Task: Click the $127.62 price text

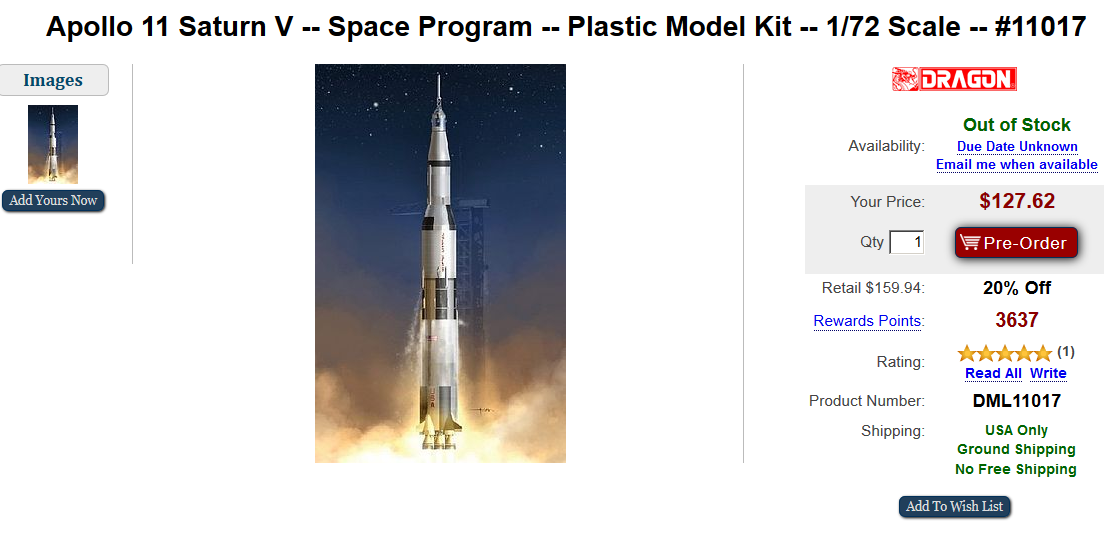Action: coord(1017,201)
